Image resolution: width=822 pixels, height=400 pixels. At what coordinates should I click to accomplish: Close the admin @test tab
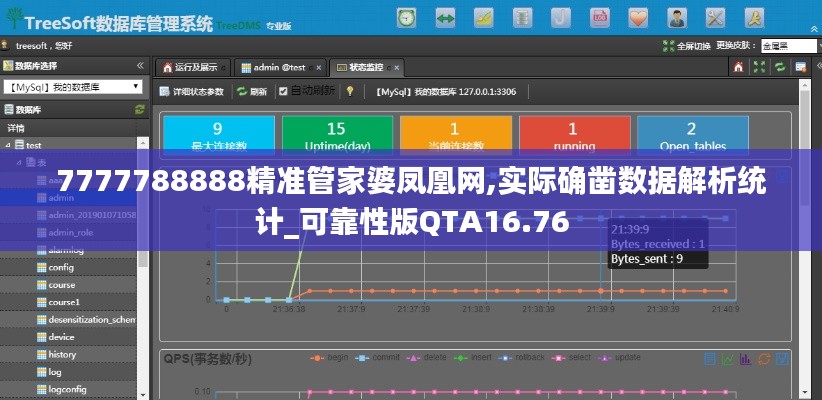coord(318,68)
